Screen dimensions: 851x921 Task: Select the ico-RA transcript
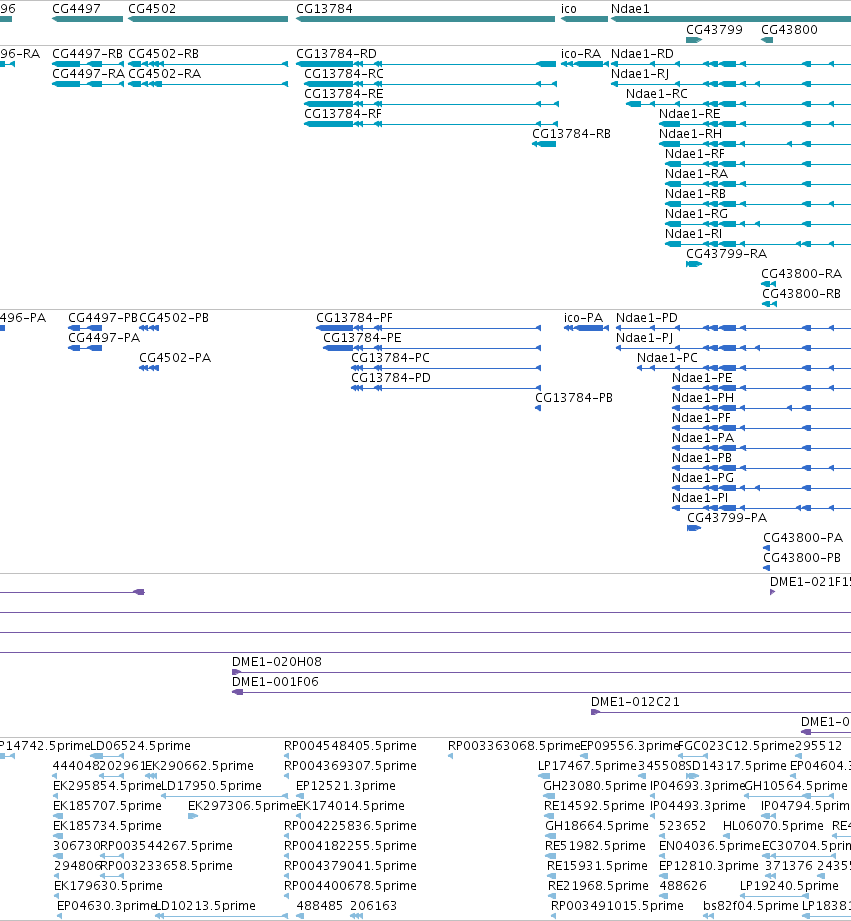coord(584,64)
